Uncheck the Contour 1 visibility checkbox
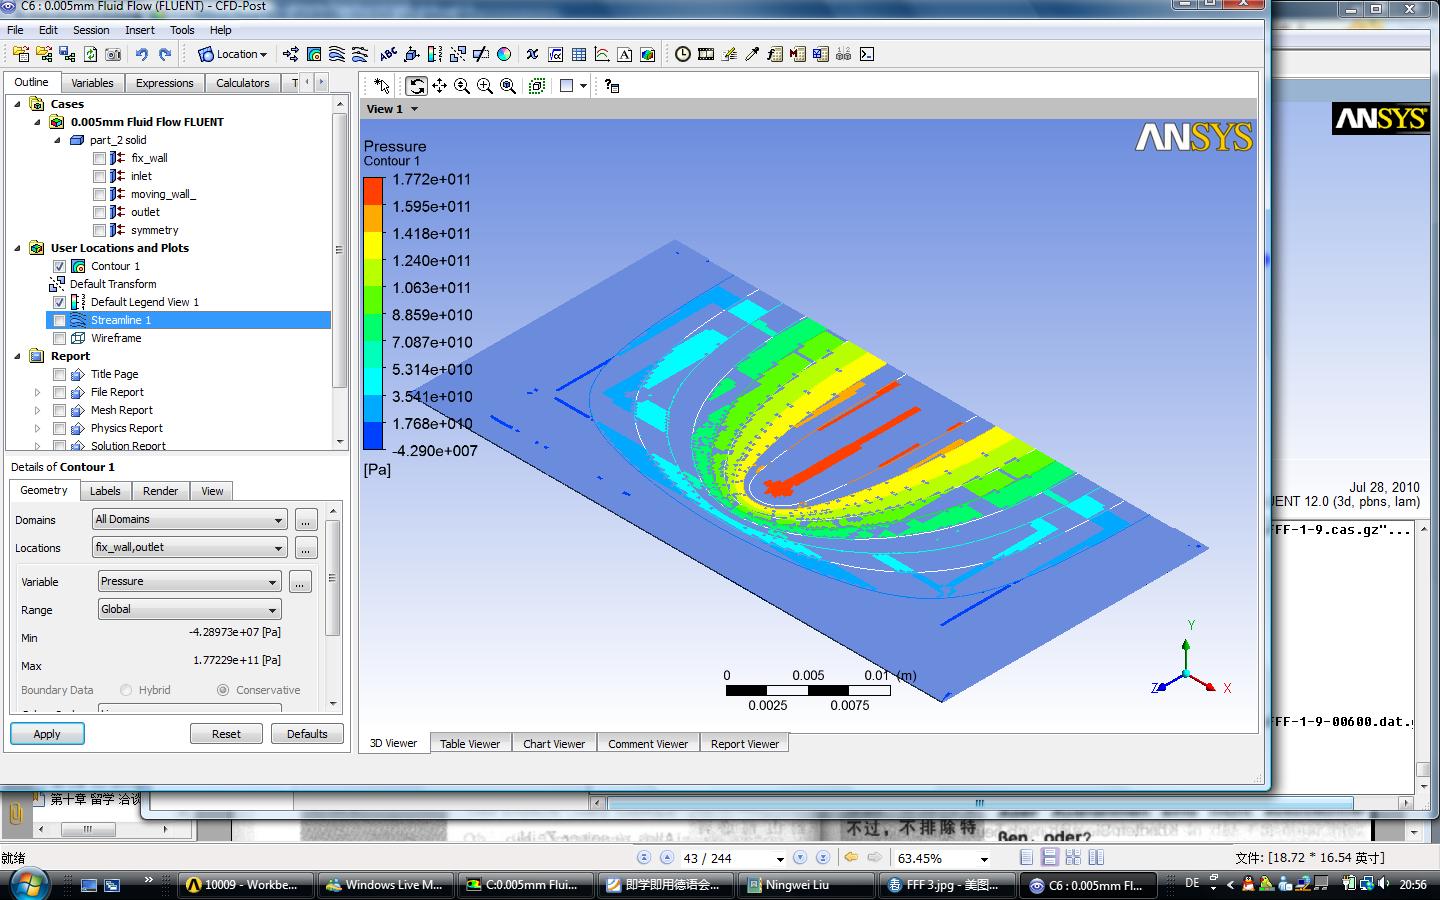This screenshot has width=1440, height=900. click(59, 266)
